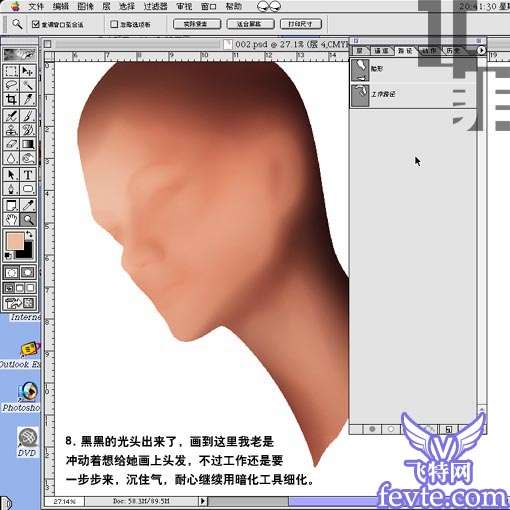Select the Gradient tool
The width and height of the screenshot is (510, 510).
pos(28,144)
